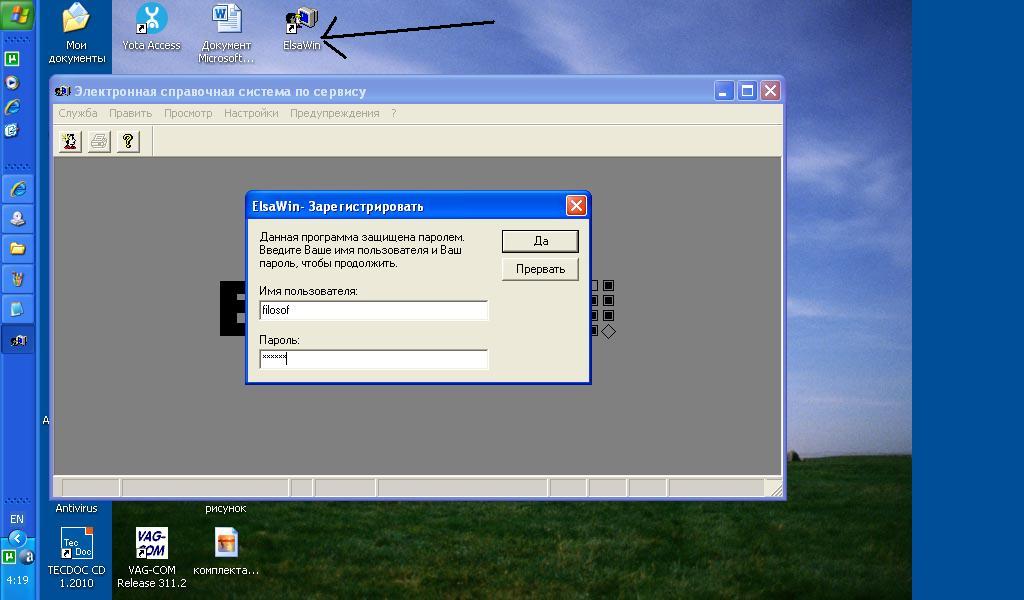Click the question mark help toolbar icon
The height and width of the screenshot is (600, 1024).
point(127,142)
